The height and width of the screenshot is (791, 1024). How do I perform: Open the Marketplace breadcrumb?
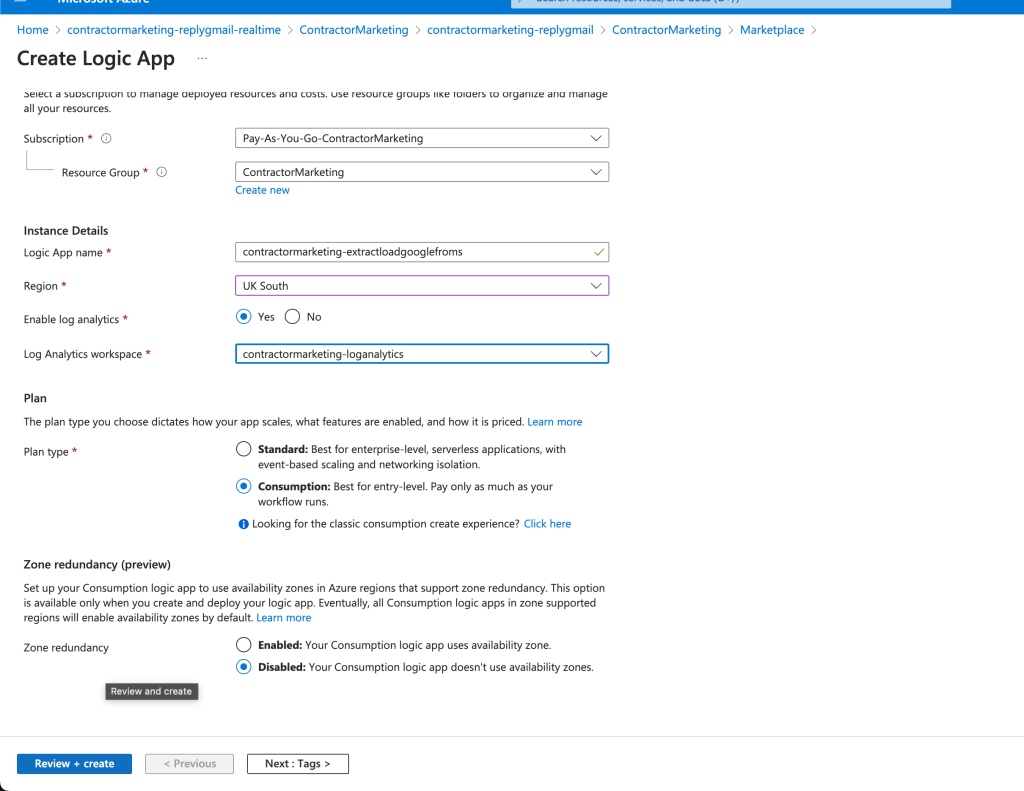(772, 30)
